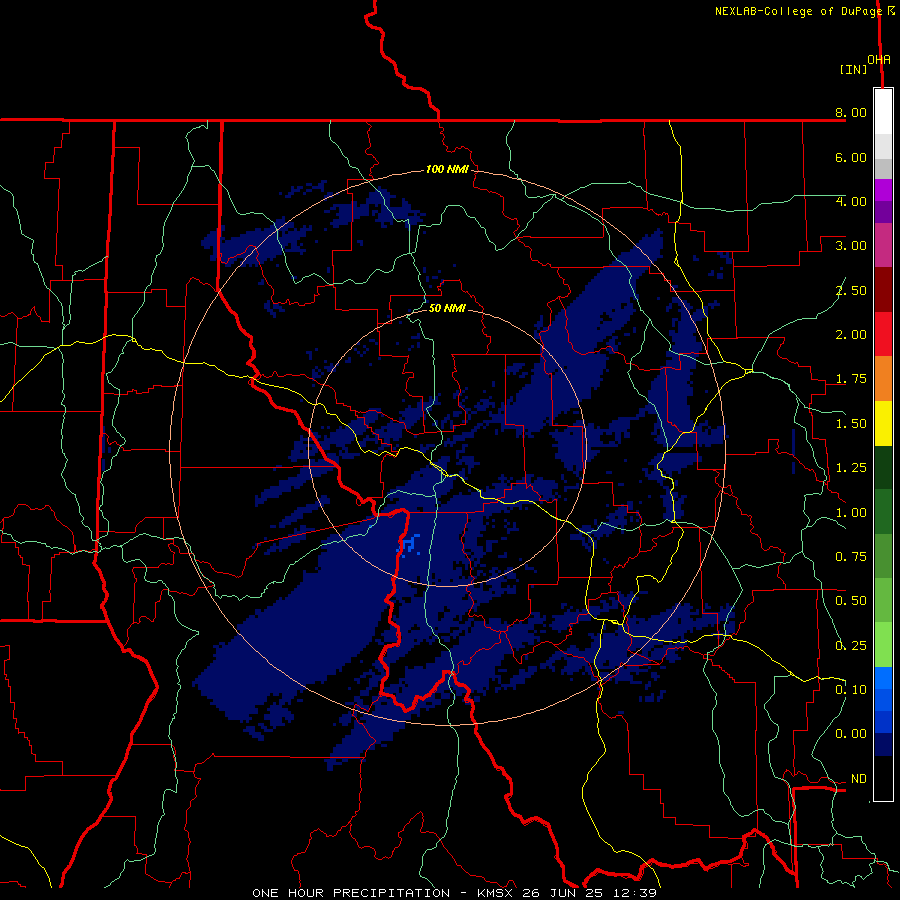The height and width of the screenshot is (900, 900).
Task: Pick the darkest green legend swatch
Action: point(883,467)
